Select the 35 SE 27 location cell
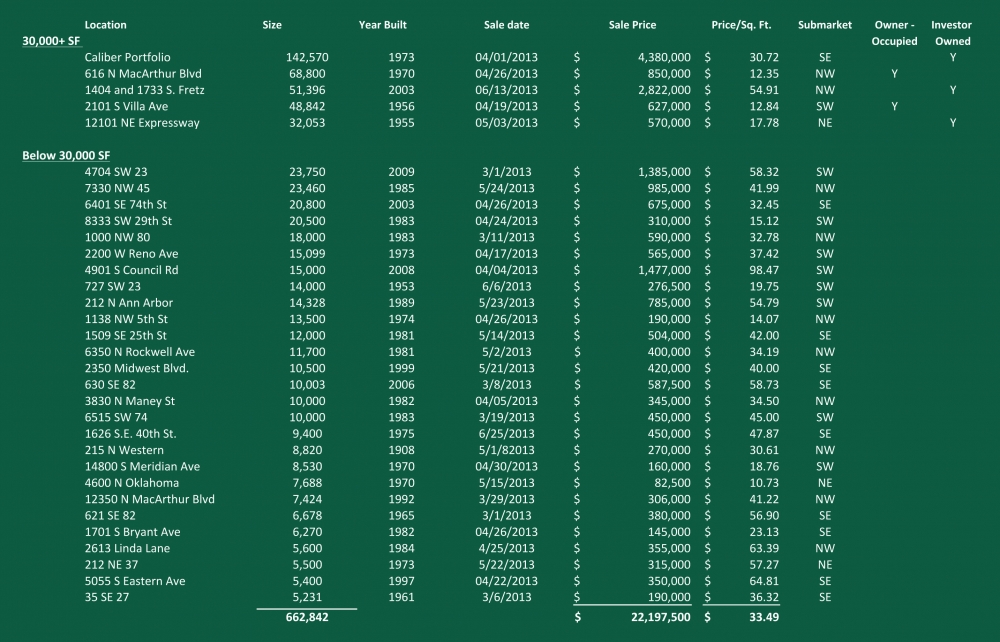This screenshot has height=642, width=1000. coord(107,597)
